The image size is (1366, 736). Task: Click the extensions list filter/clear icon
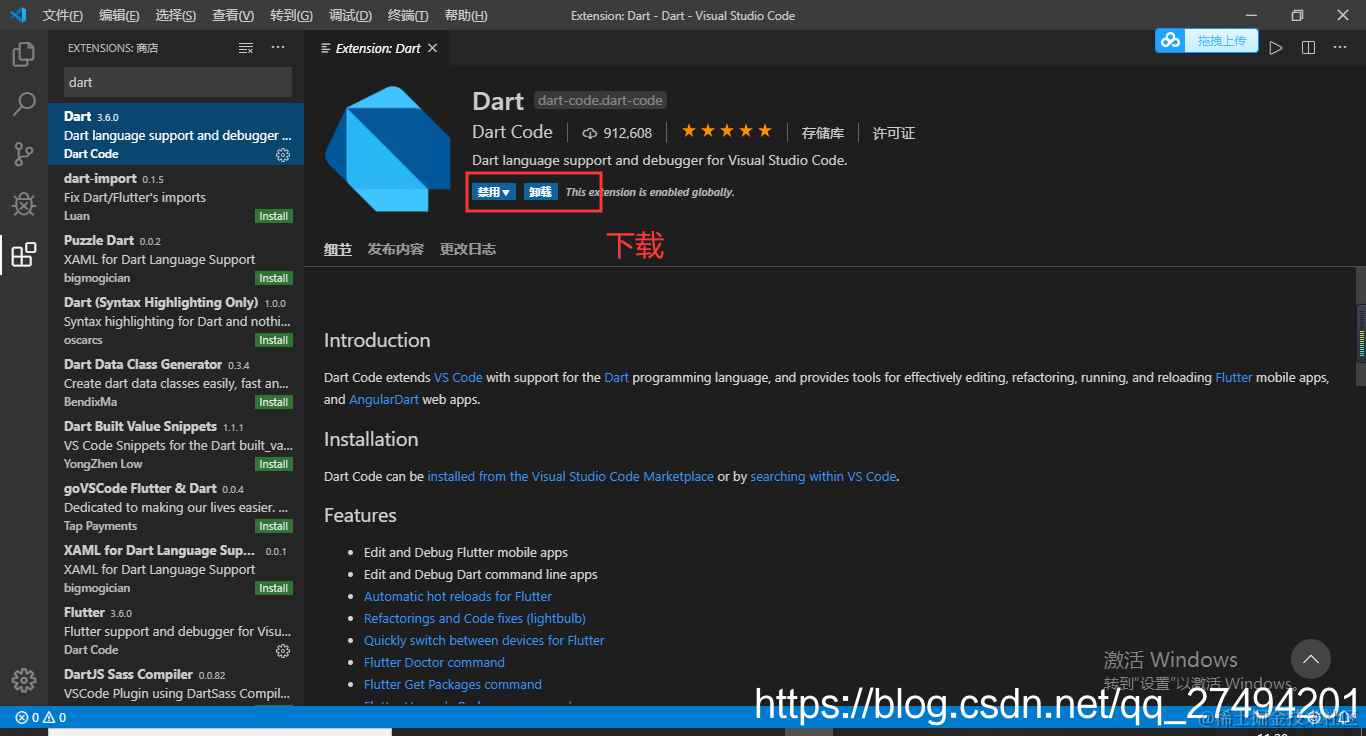[246, 48]
